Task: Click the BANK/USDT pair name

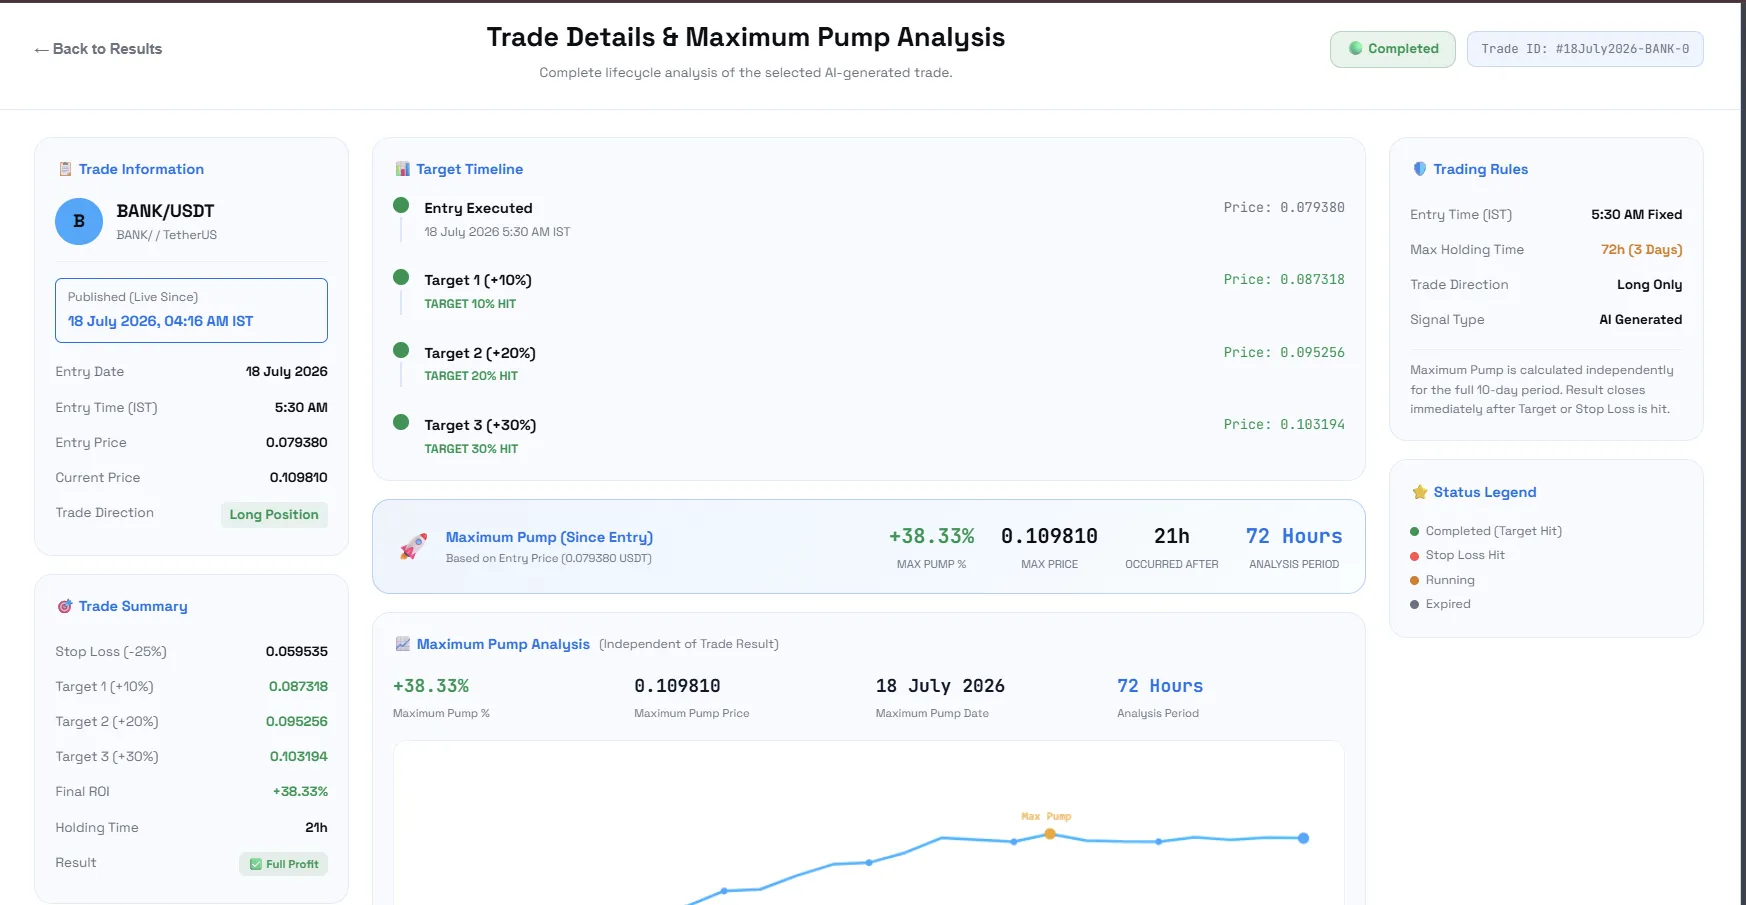Action: (x=165, y=211)
